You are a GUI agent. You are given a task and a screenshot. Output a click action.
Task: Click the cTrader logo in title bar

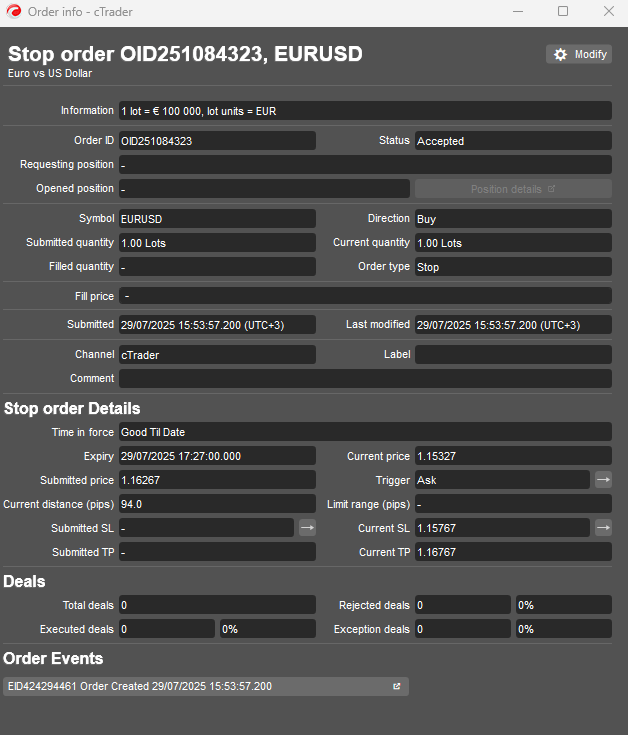(13, 12)
